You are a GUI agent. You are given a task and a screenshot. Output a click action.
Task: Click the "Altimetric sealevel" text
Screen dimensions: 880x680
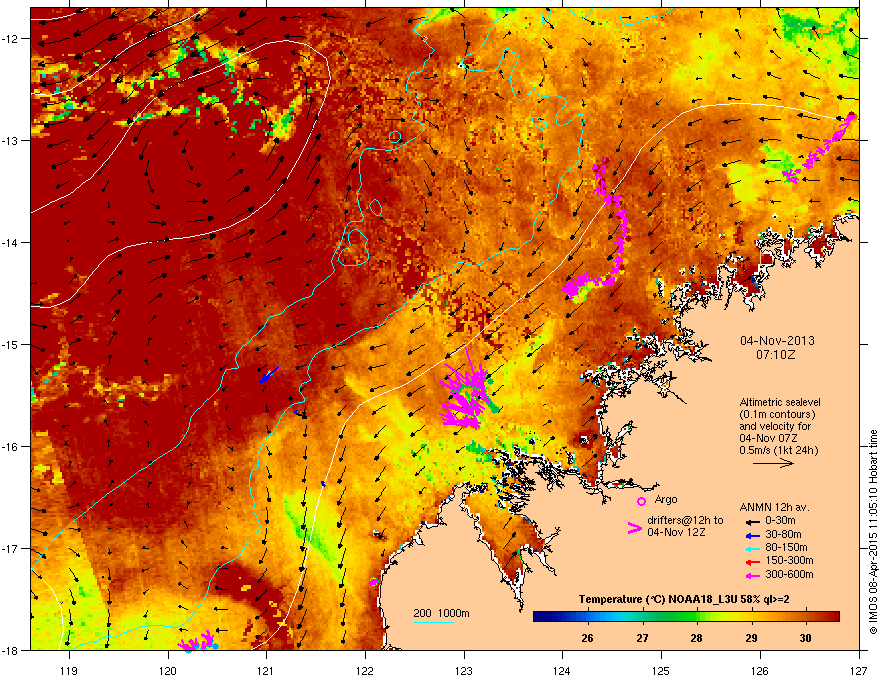[x=780, y=402]
